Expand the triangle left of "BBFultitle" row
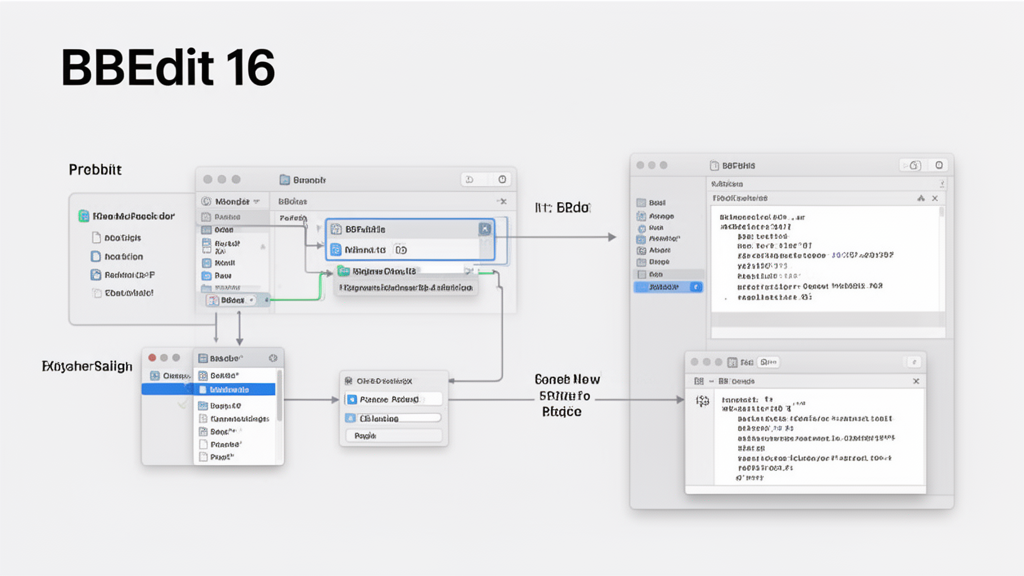Screen dimensions: 1024x576 click(319, 229)
